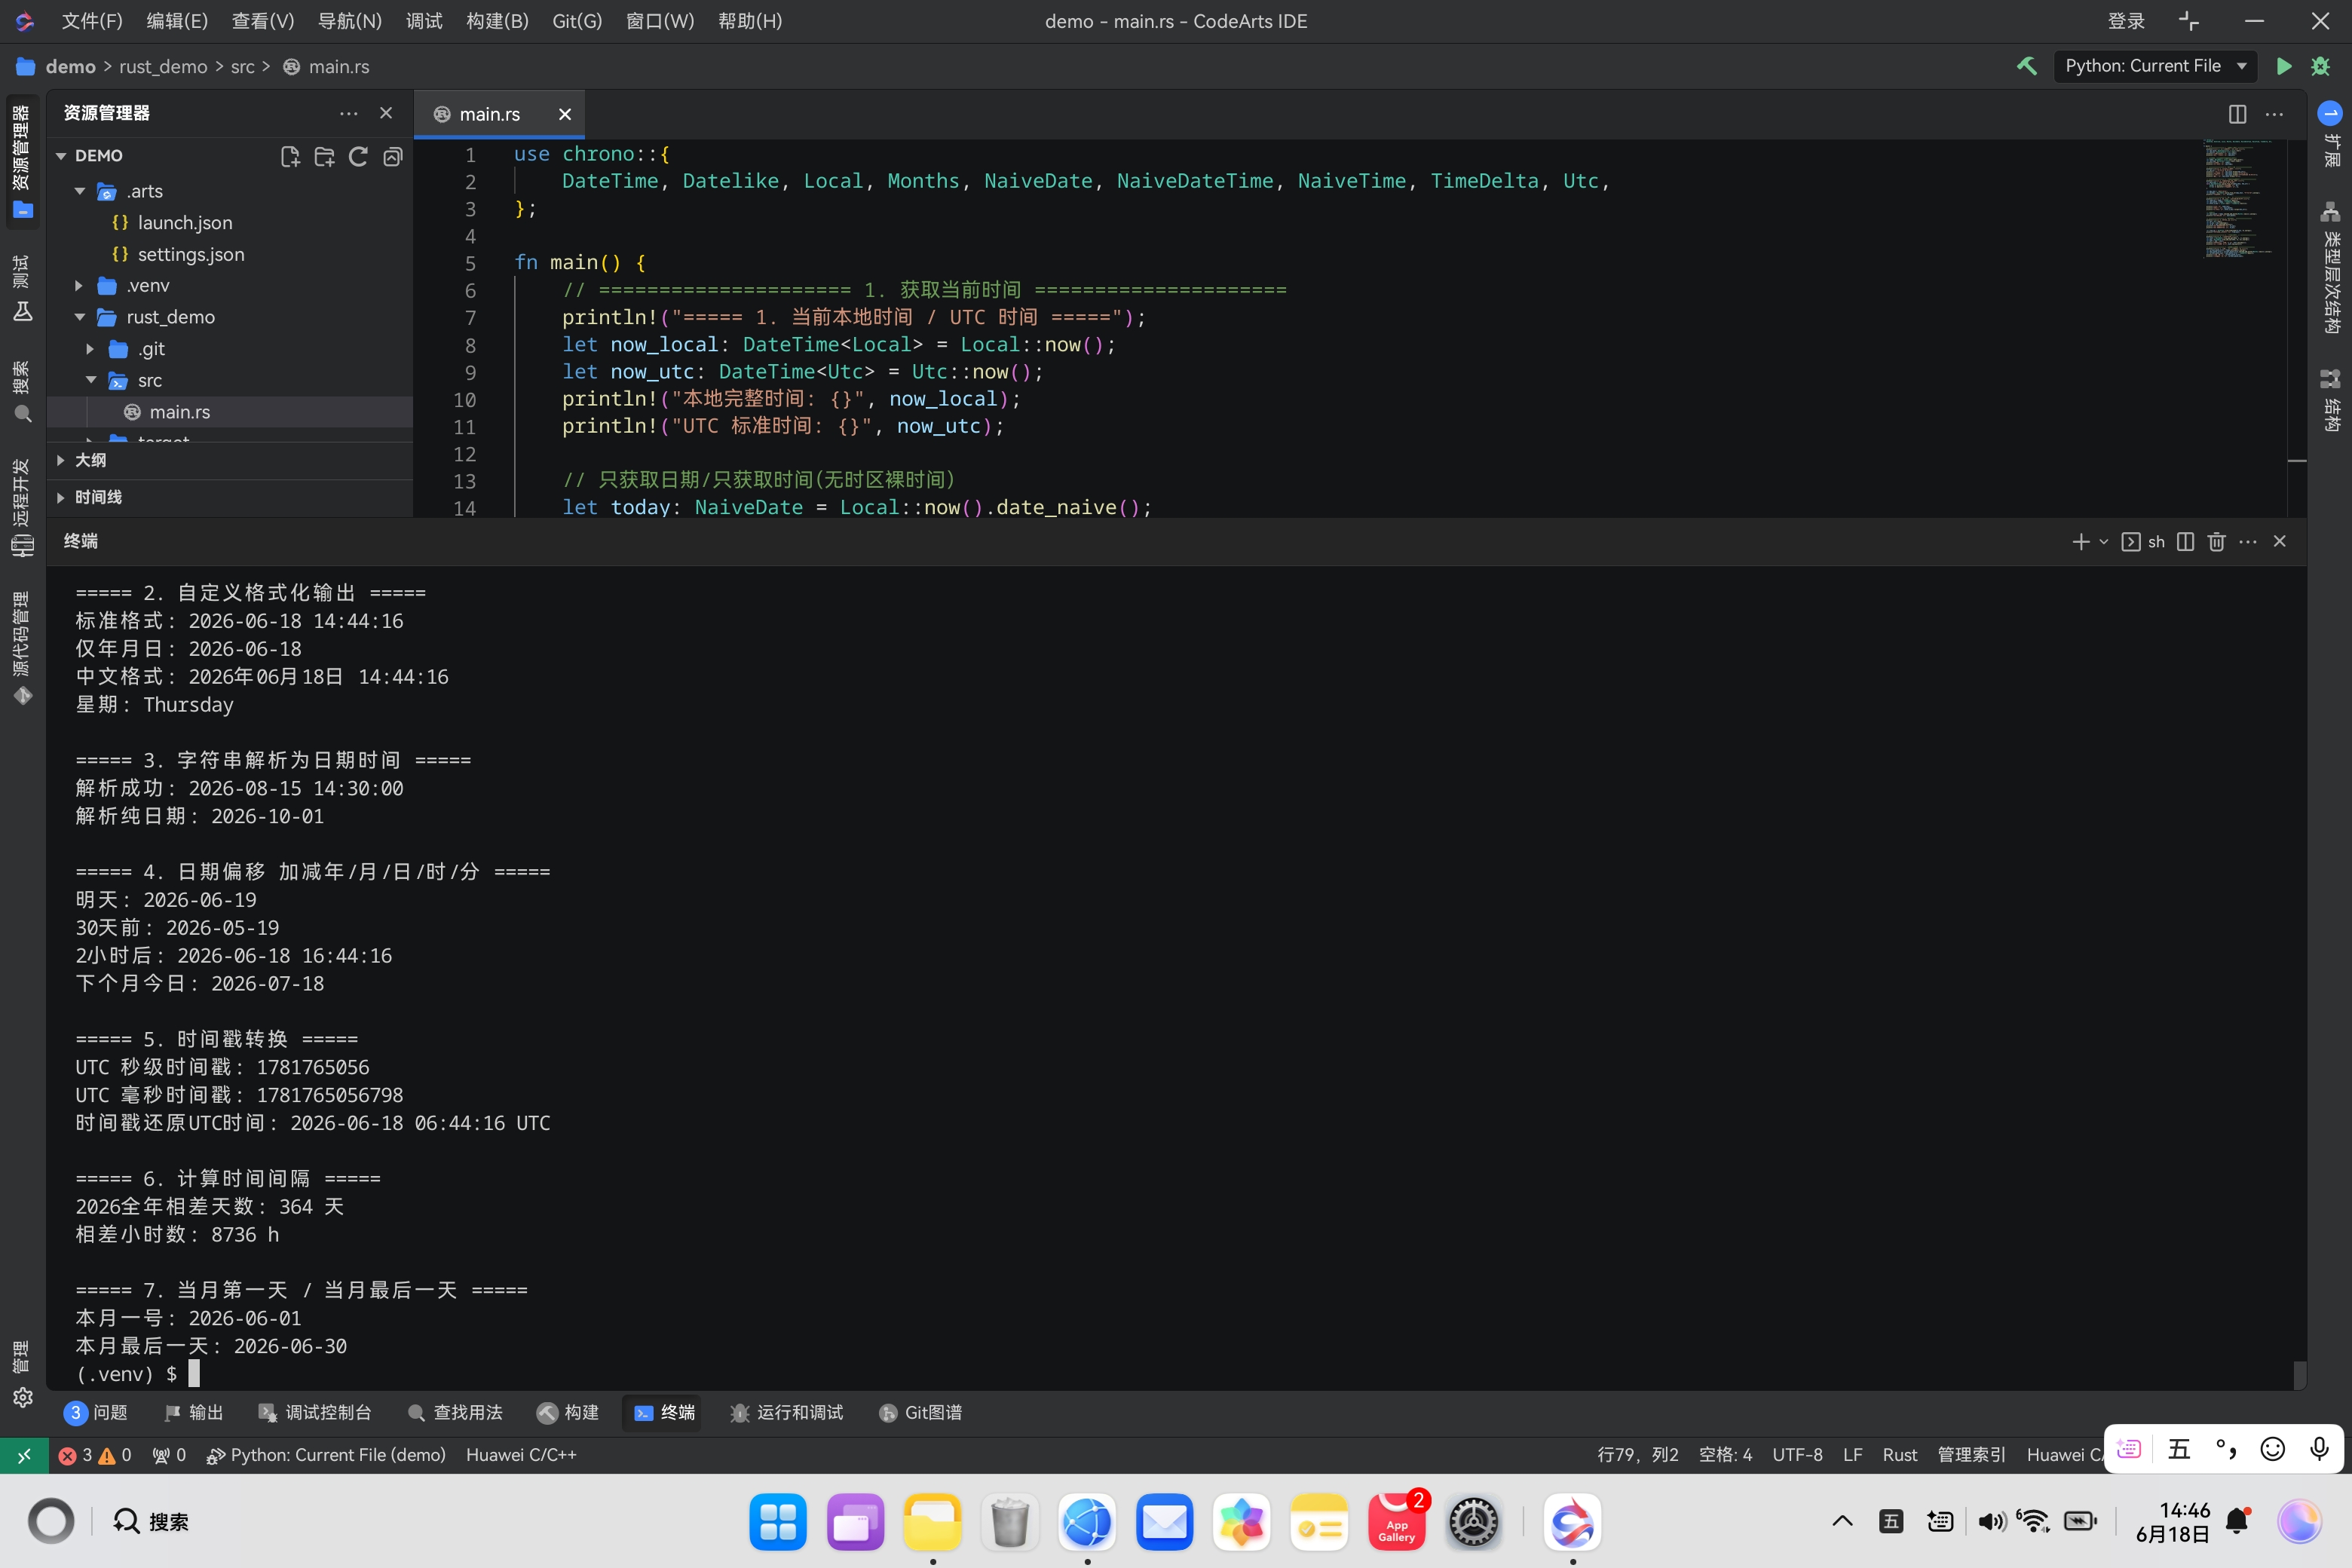This screenshot has width=2352, height=1568.
Task: Close the explorer side panel
Action: coord(386,113)
